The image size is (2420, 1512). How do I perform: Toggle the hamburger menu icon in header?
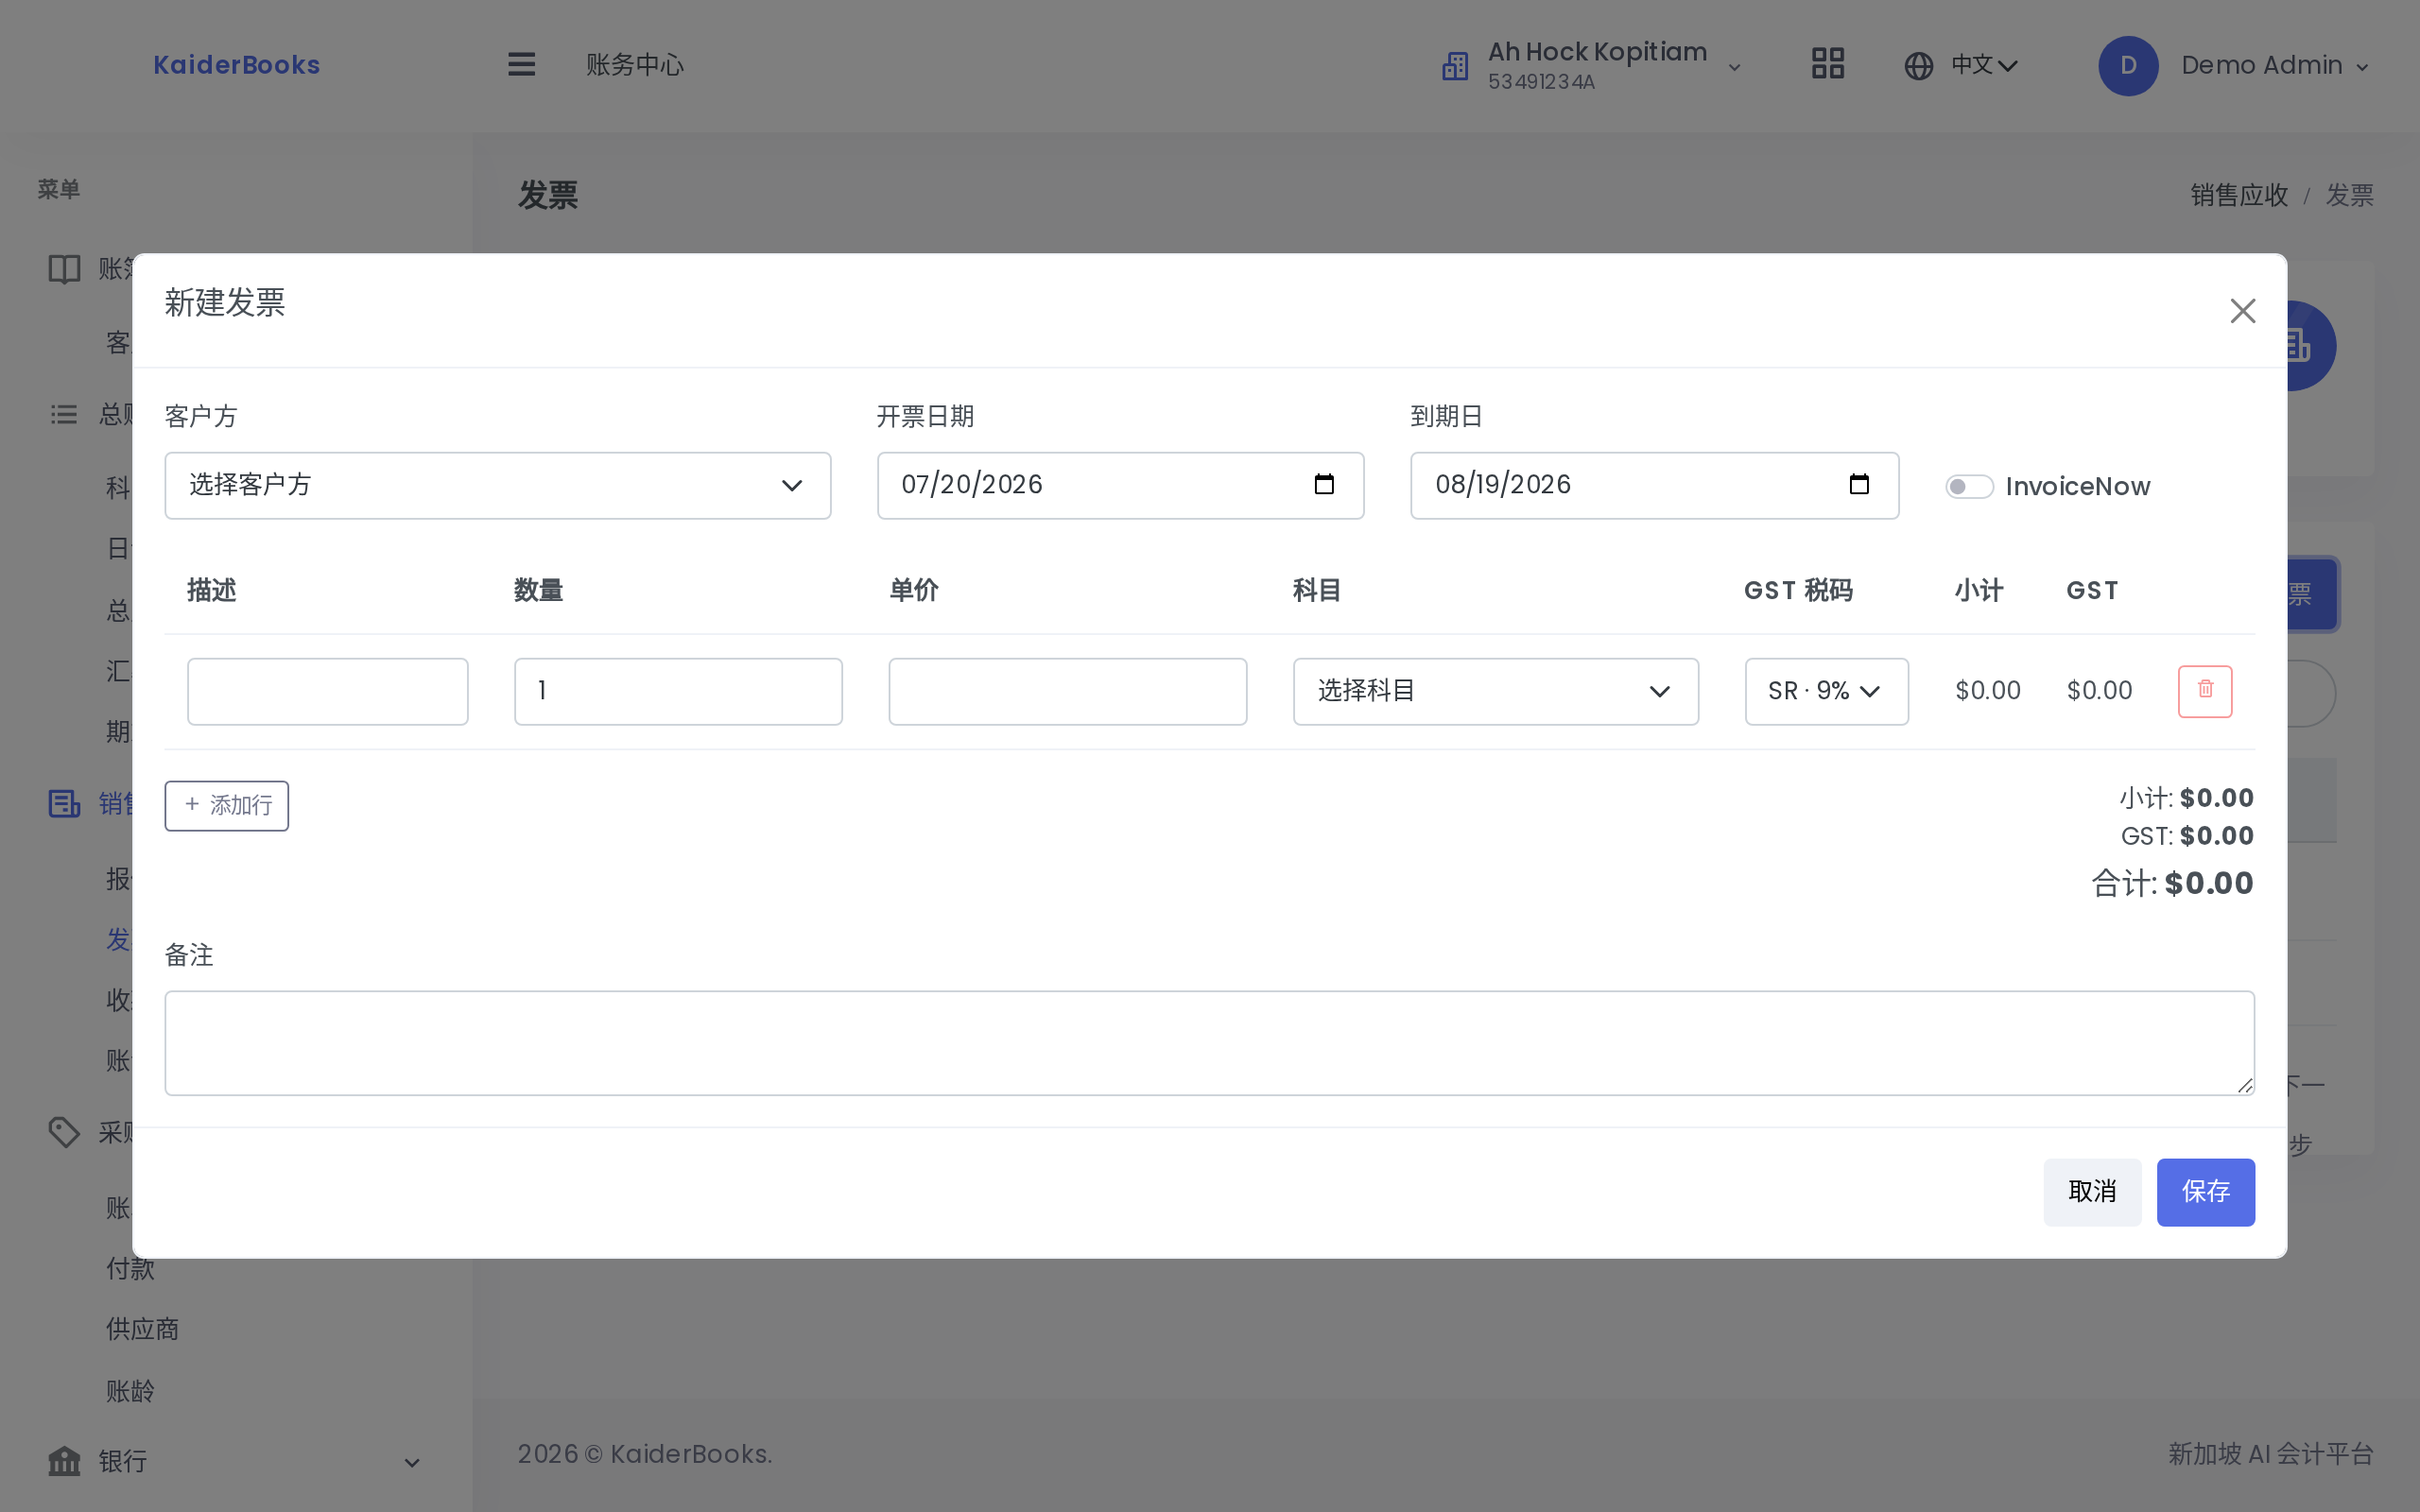[x=521, y=65]
